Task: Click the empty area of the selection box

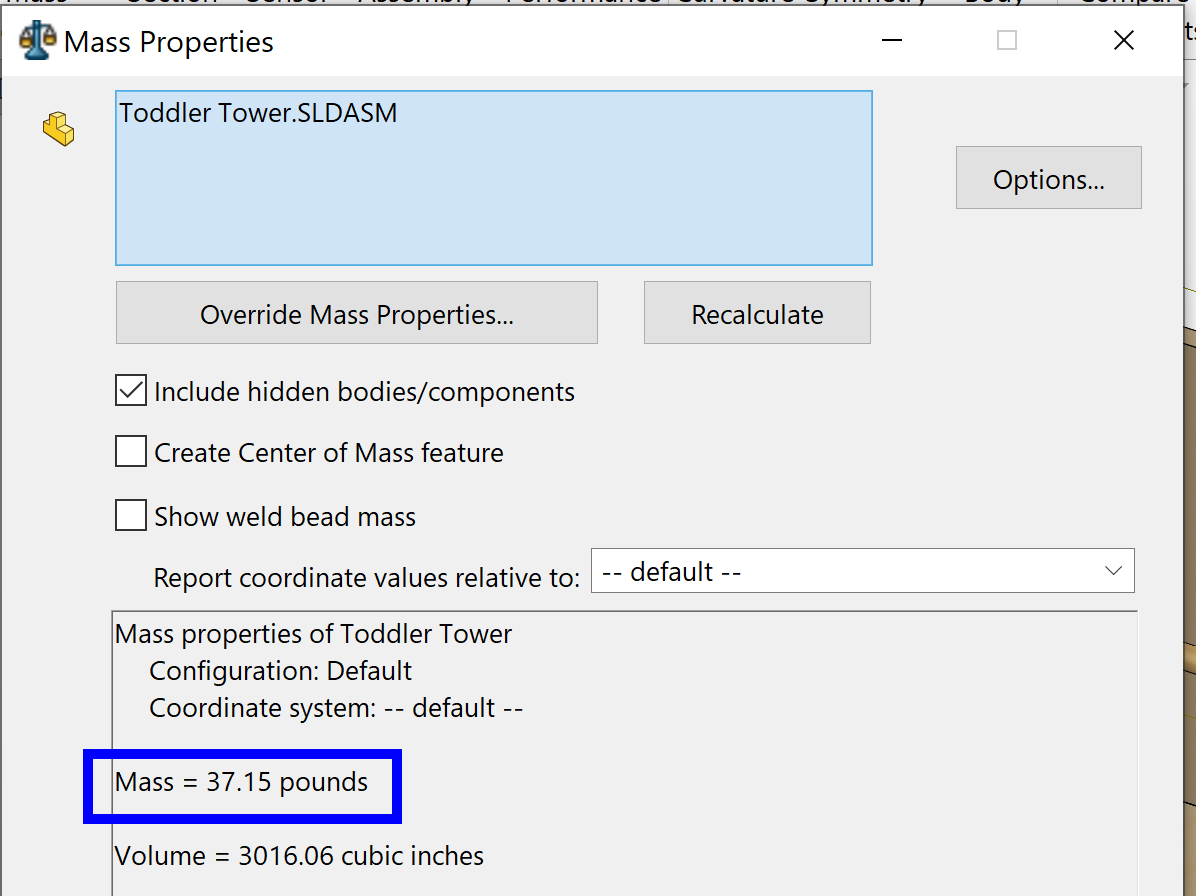Action: pos(493,200)
